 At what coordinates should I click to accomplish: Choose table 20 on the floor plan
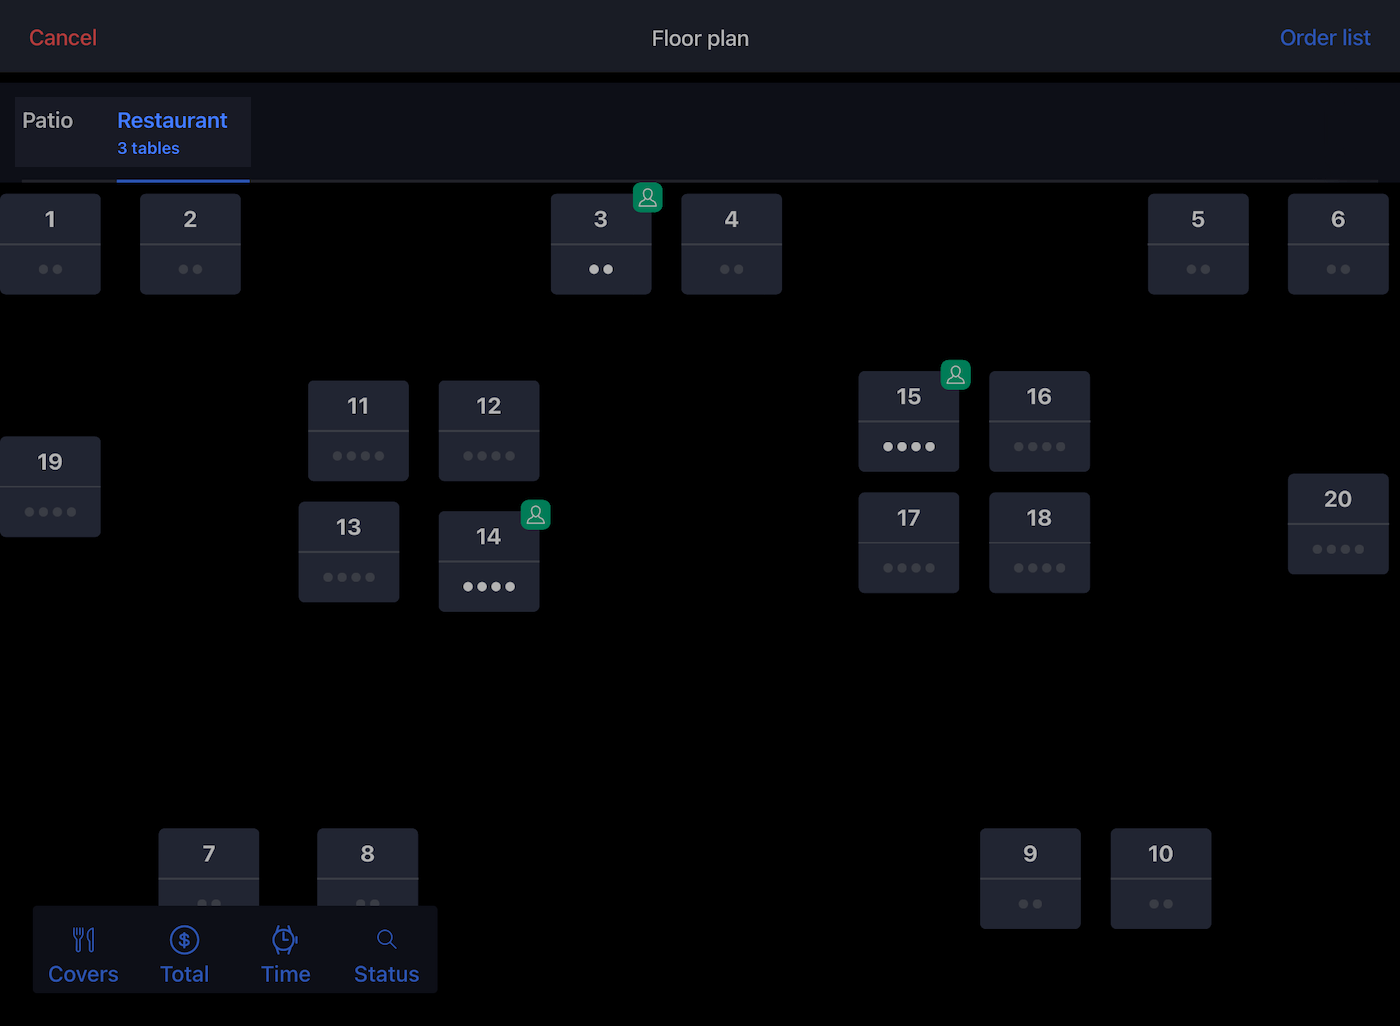pyautogui.click(x=1337, y=524)
